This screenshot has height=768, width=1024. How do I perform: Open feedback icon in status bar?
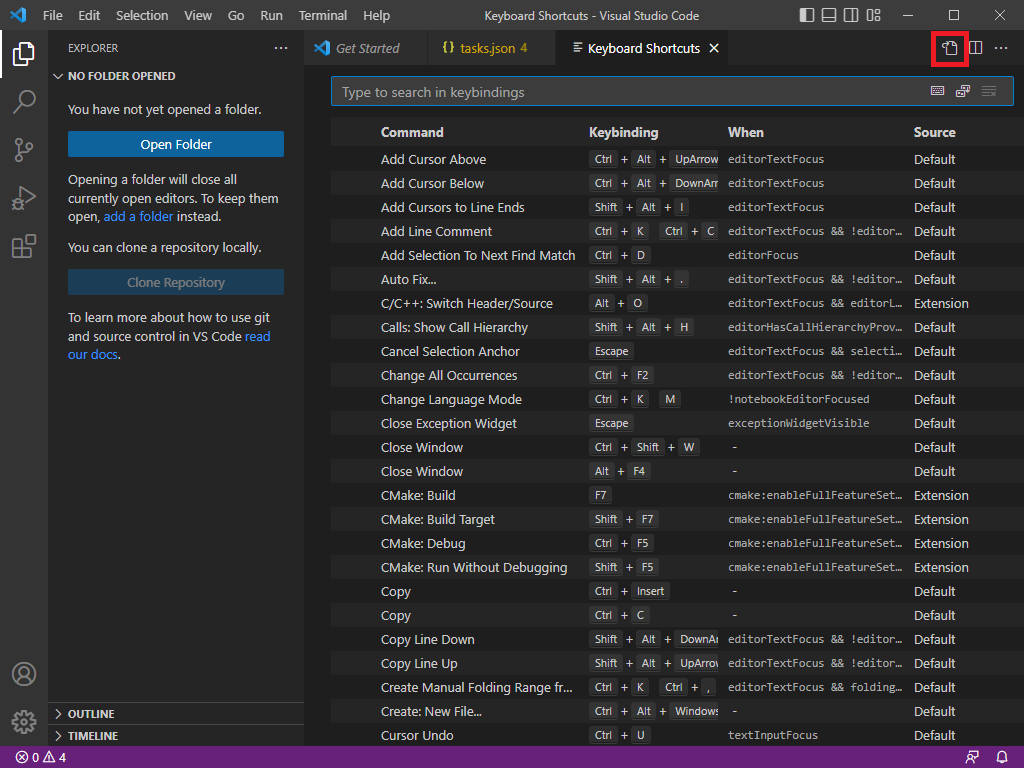coord(972,758)
